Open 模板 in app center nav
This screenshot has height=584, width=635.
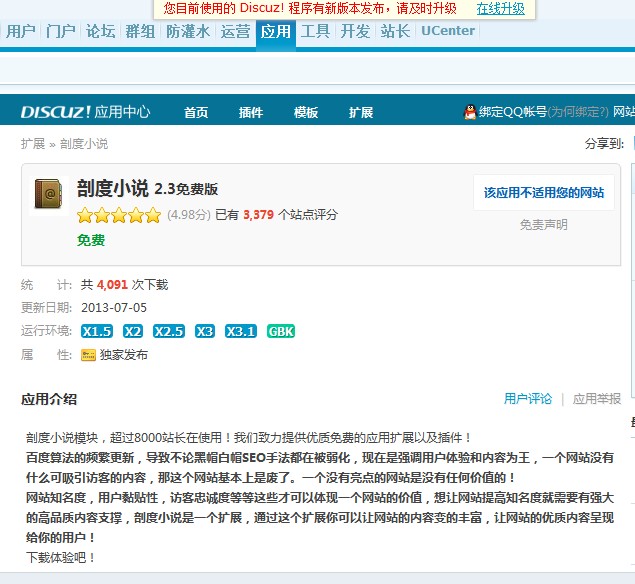[x=306, y=112]
